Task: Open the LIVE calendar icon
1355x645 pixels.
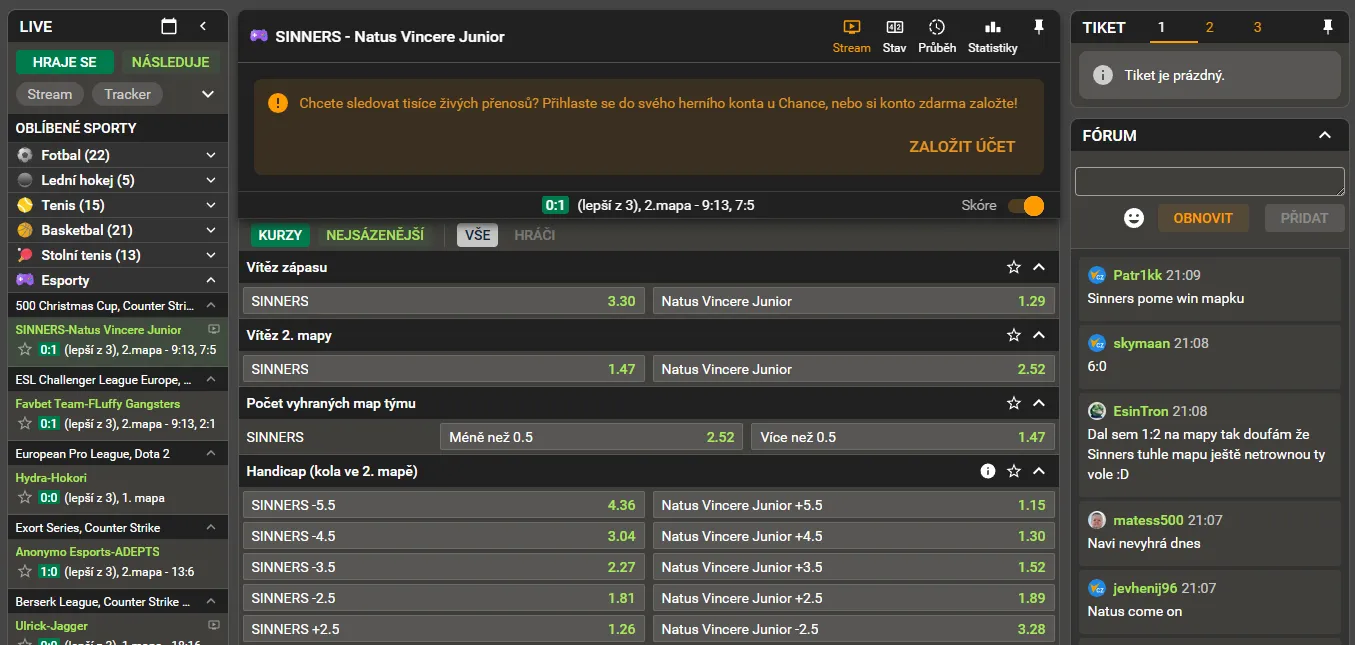Action: pos(169,27)
